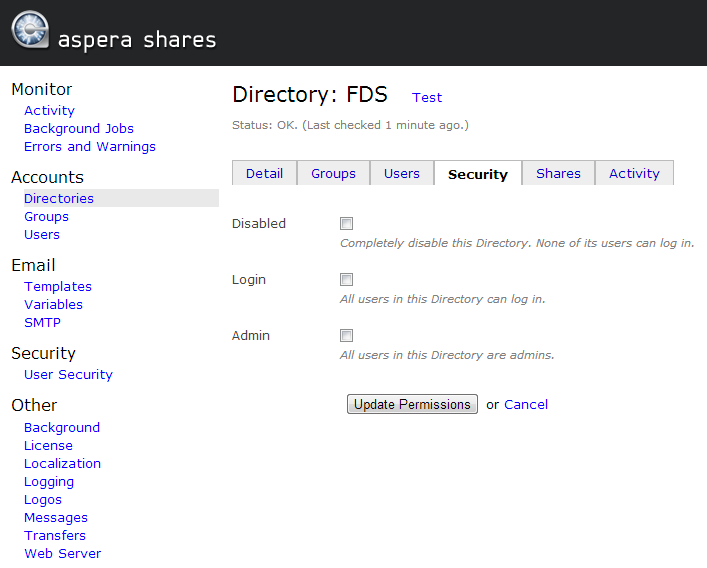Viewport: 707px width, 568px height.
Task: Open Localization settings
Action: (x=62, y=463)
